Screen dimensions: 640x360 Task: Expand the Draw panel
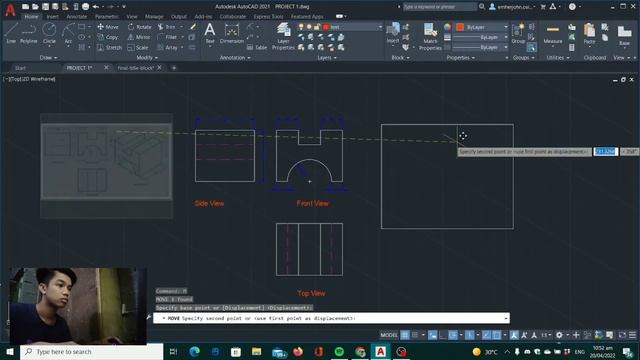click(x=49, y=58)
